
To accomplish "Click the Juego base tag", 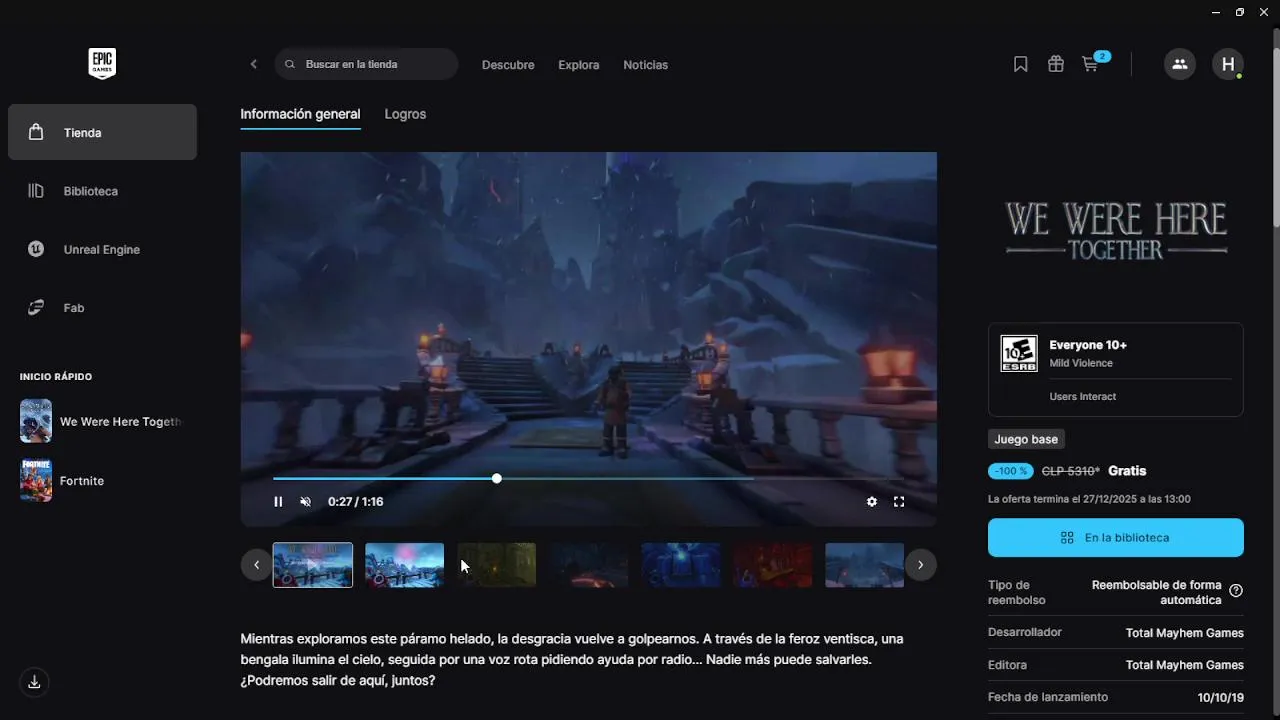I will click(x=1027, y=439).
